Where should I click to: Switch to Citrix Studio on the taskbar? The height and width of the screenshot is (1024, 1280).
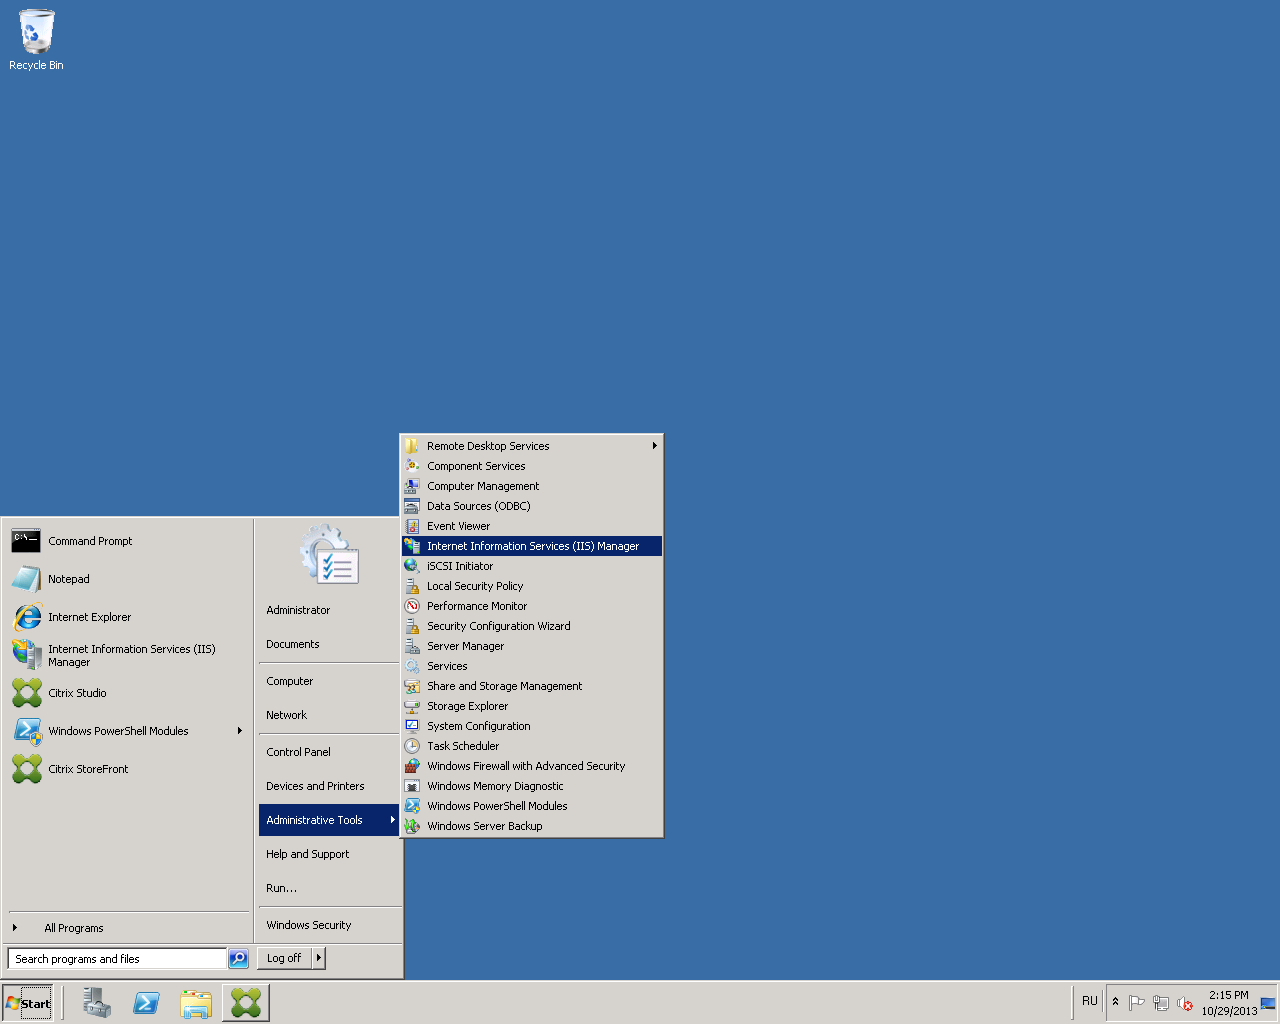click(246, 1003)
